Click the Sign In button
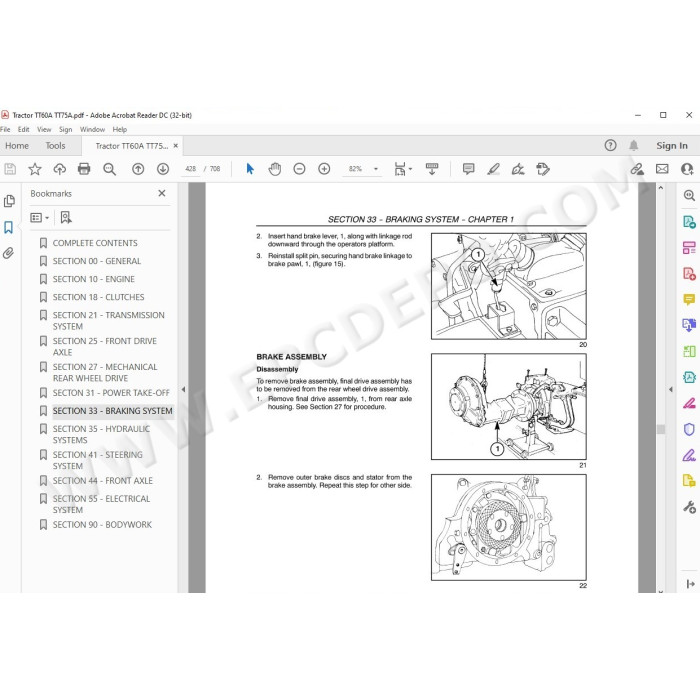Viewport: 700px width, 700px height. point(671,146)
